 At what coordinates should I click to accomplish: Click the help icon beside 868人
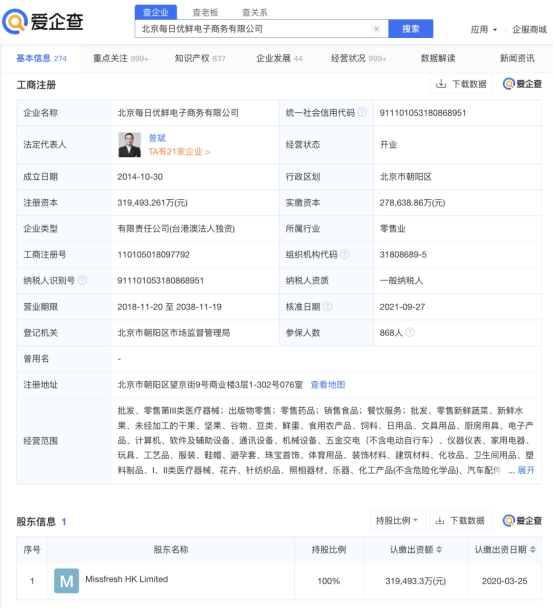click(410, 332)
